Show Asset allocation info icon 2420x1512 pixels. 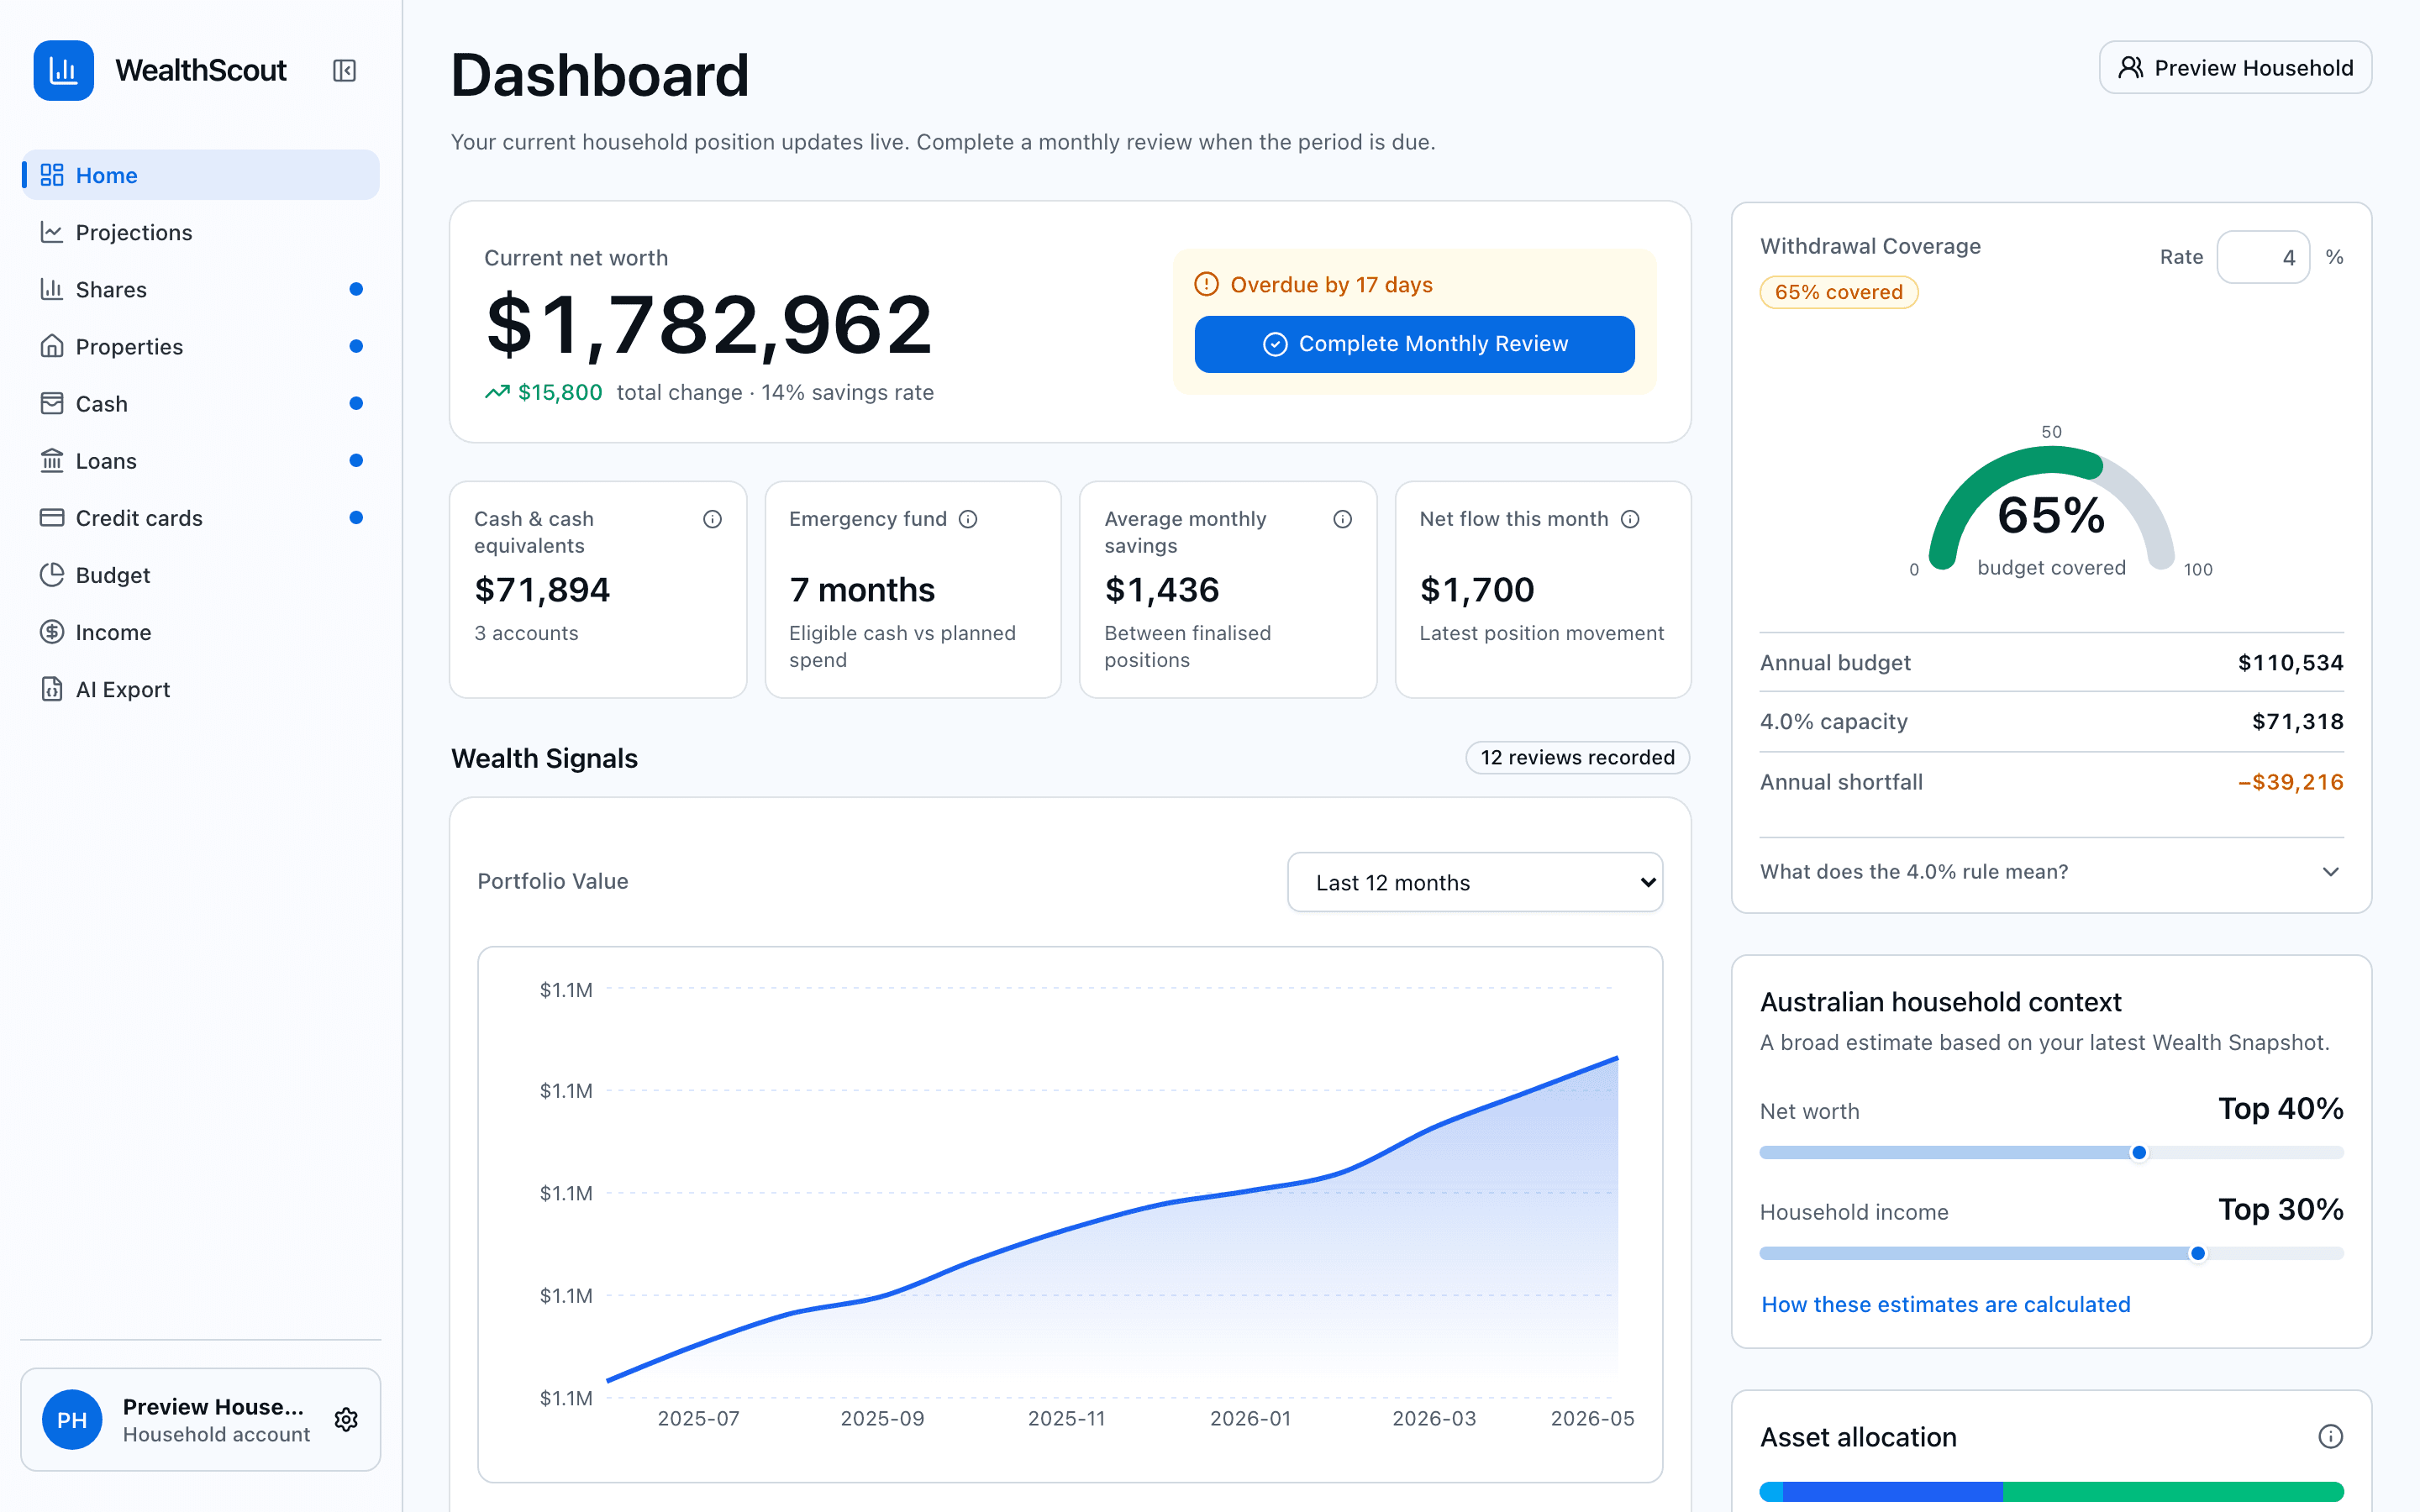[x=2330, y=1437]
